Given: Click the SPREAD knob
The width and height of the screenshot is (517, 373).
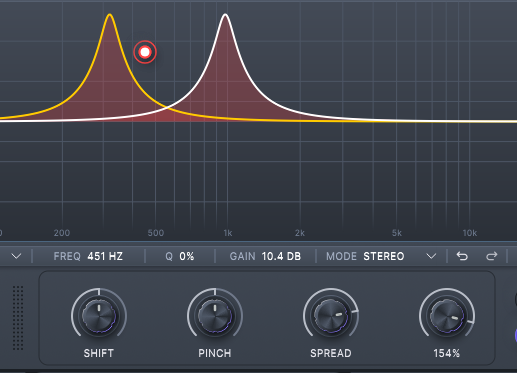Looking at the screenshot, I should pyautogui.click(x=331, y=315).
